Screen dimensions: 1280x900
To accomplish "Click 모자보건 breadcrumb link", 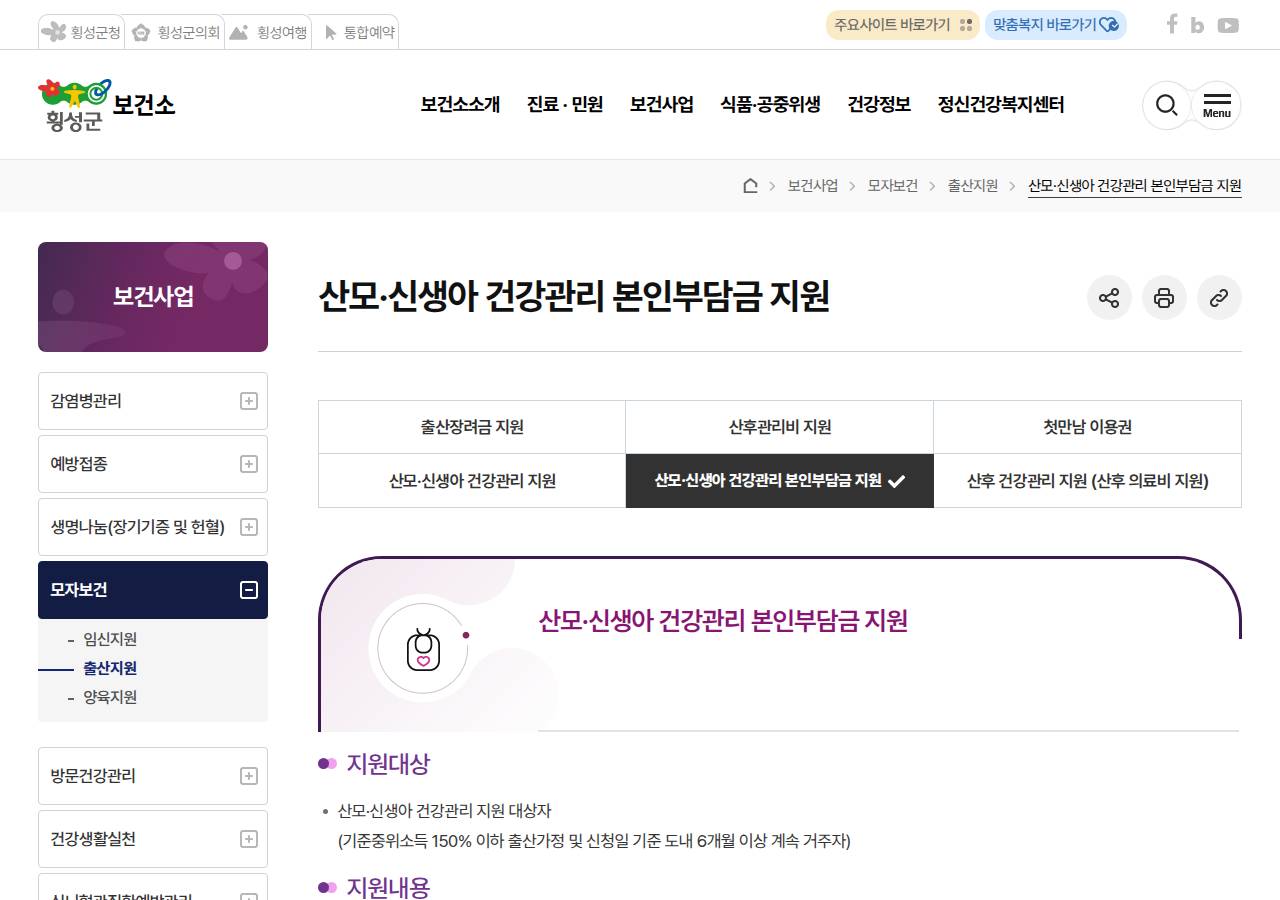I will 893,185.
